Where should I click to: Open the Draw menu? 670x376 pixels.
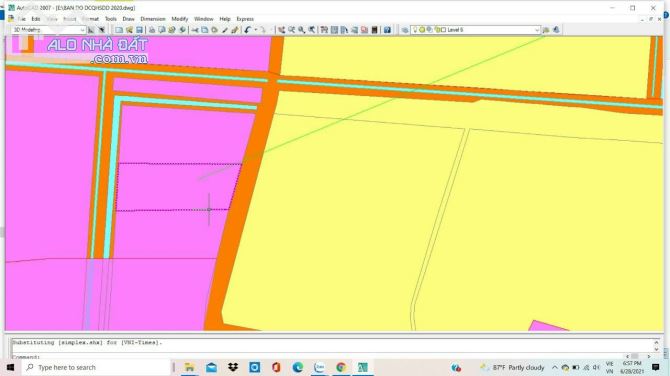coord(128,19)
